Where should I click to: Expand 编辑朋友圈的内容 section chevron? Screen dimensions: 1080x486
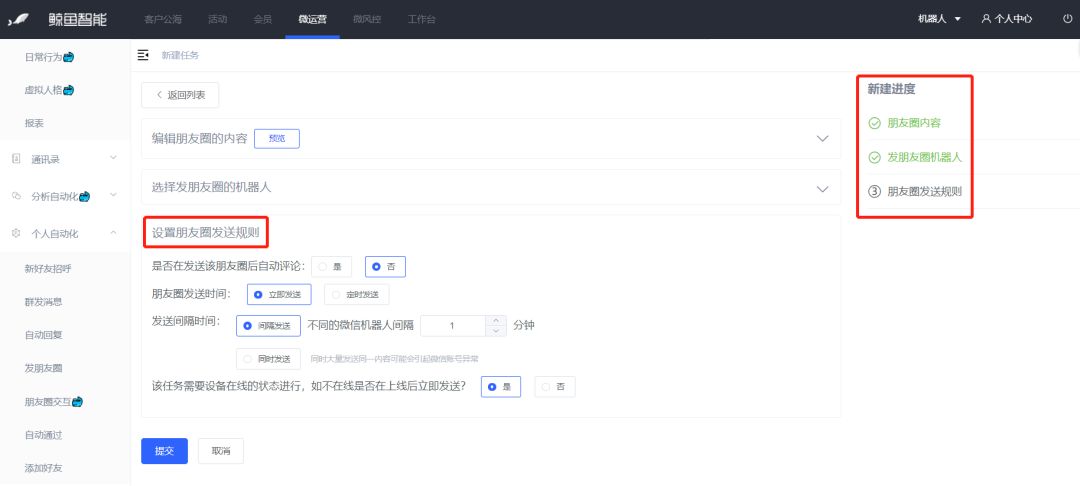pos(822,138)
